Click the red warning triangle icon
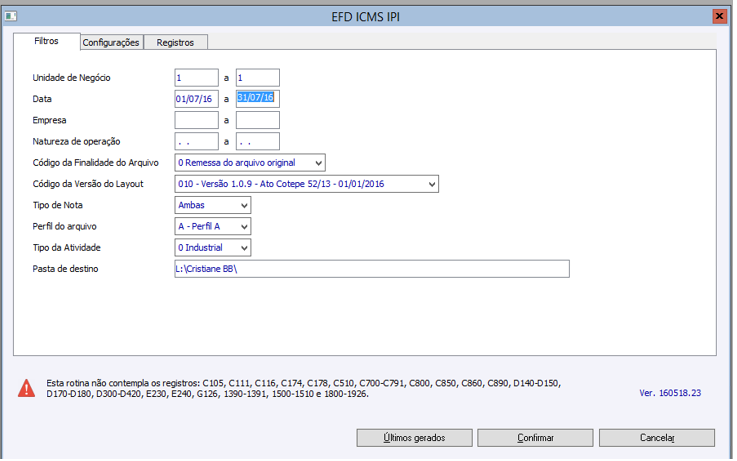Screen dimensions: 737x461 click(26, 388)
